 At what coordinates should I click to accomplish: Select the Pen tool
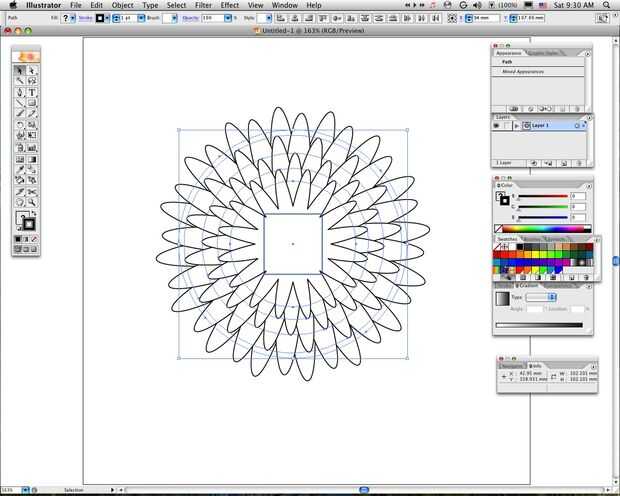[x=20, y=93]
